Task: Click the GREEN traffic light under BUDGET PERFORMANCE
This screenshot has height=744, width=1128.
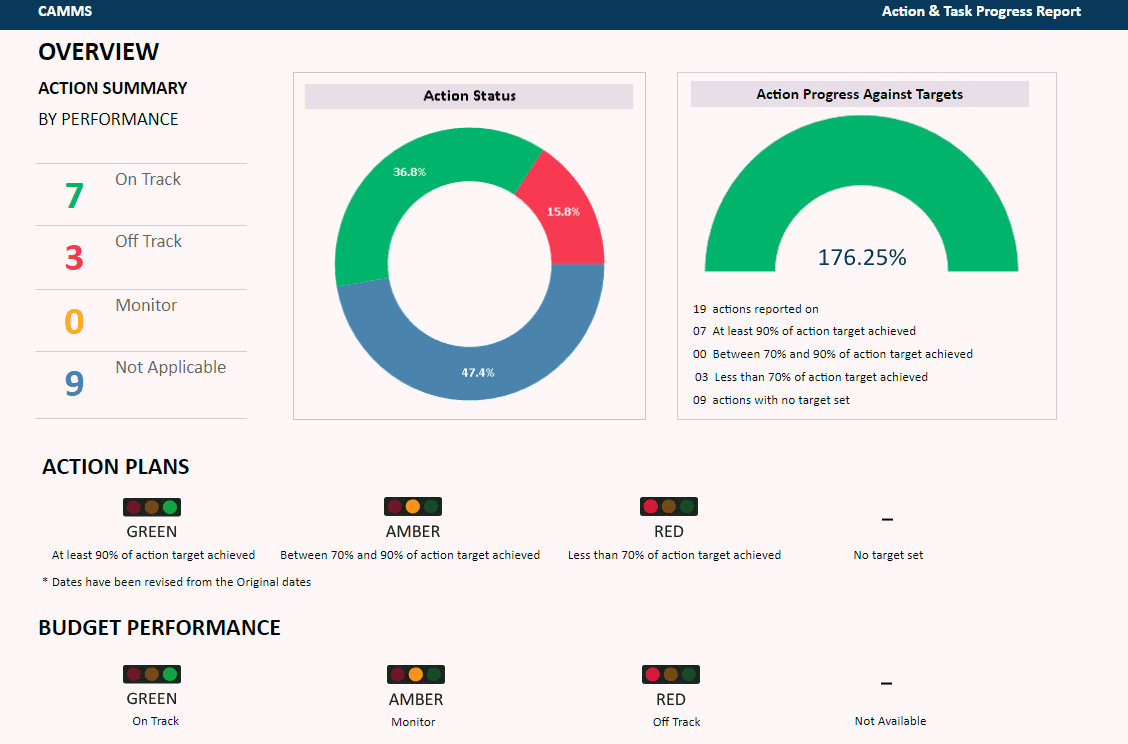Action: (151, 674)
